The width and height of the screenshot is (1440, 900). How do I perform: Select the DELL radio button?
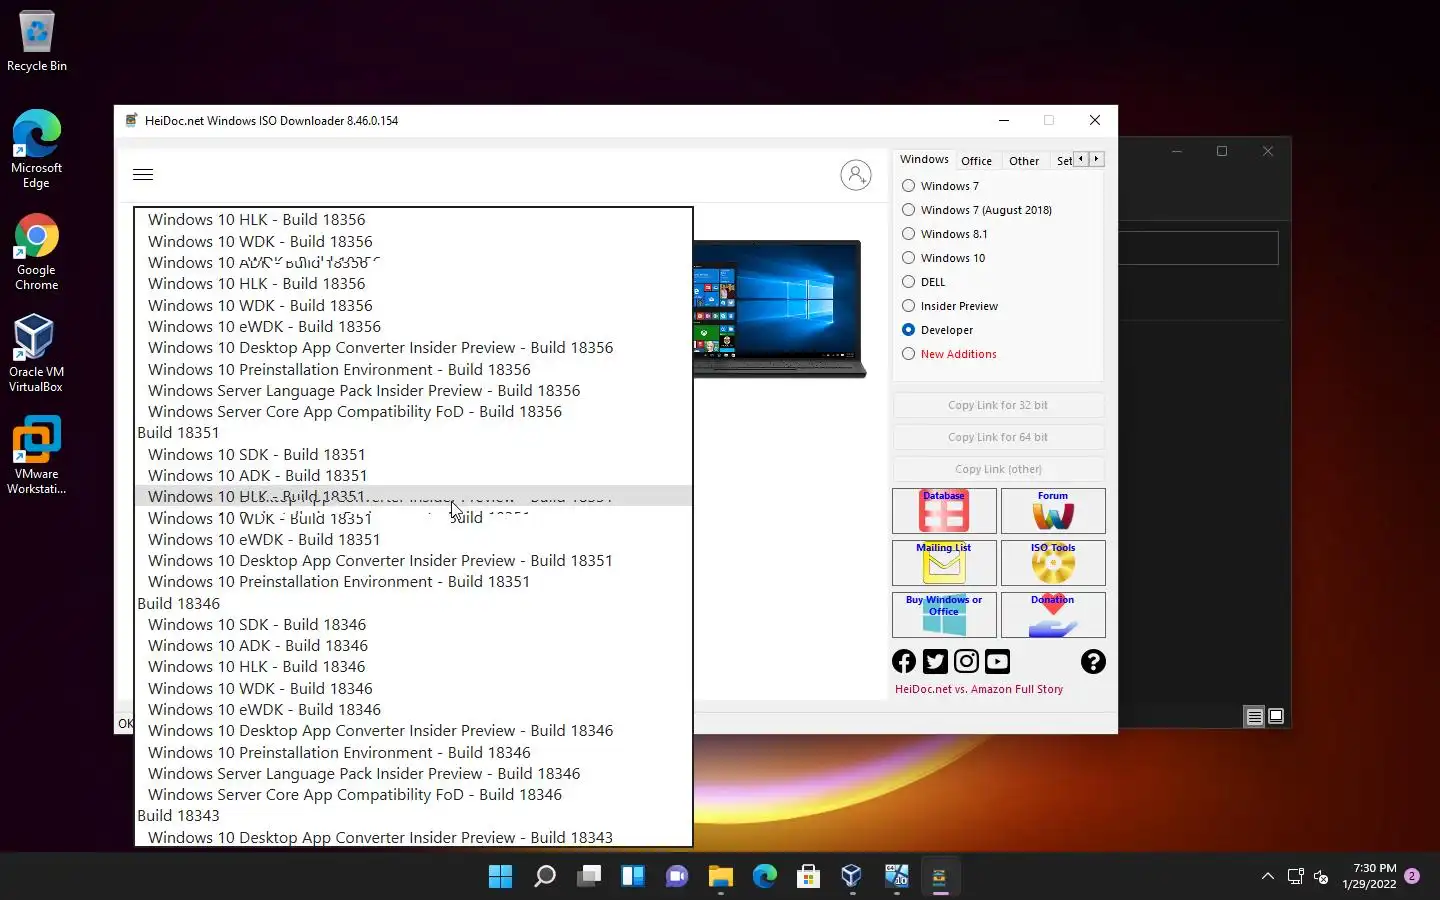click(908, 282)
